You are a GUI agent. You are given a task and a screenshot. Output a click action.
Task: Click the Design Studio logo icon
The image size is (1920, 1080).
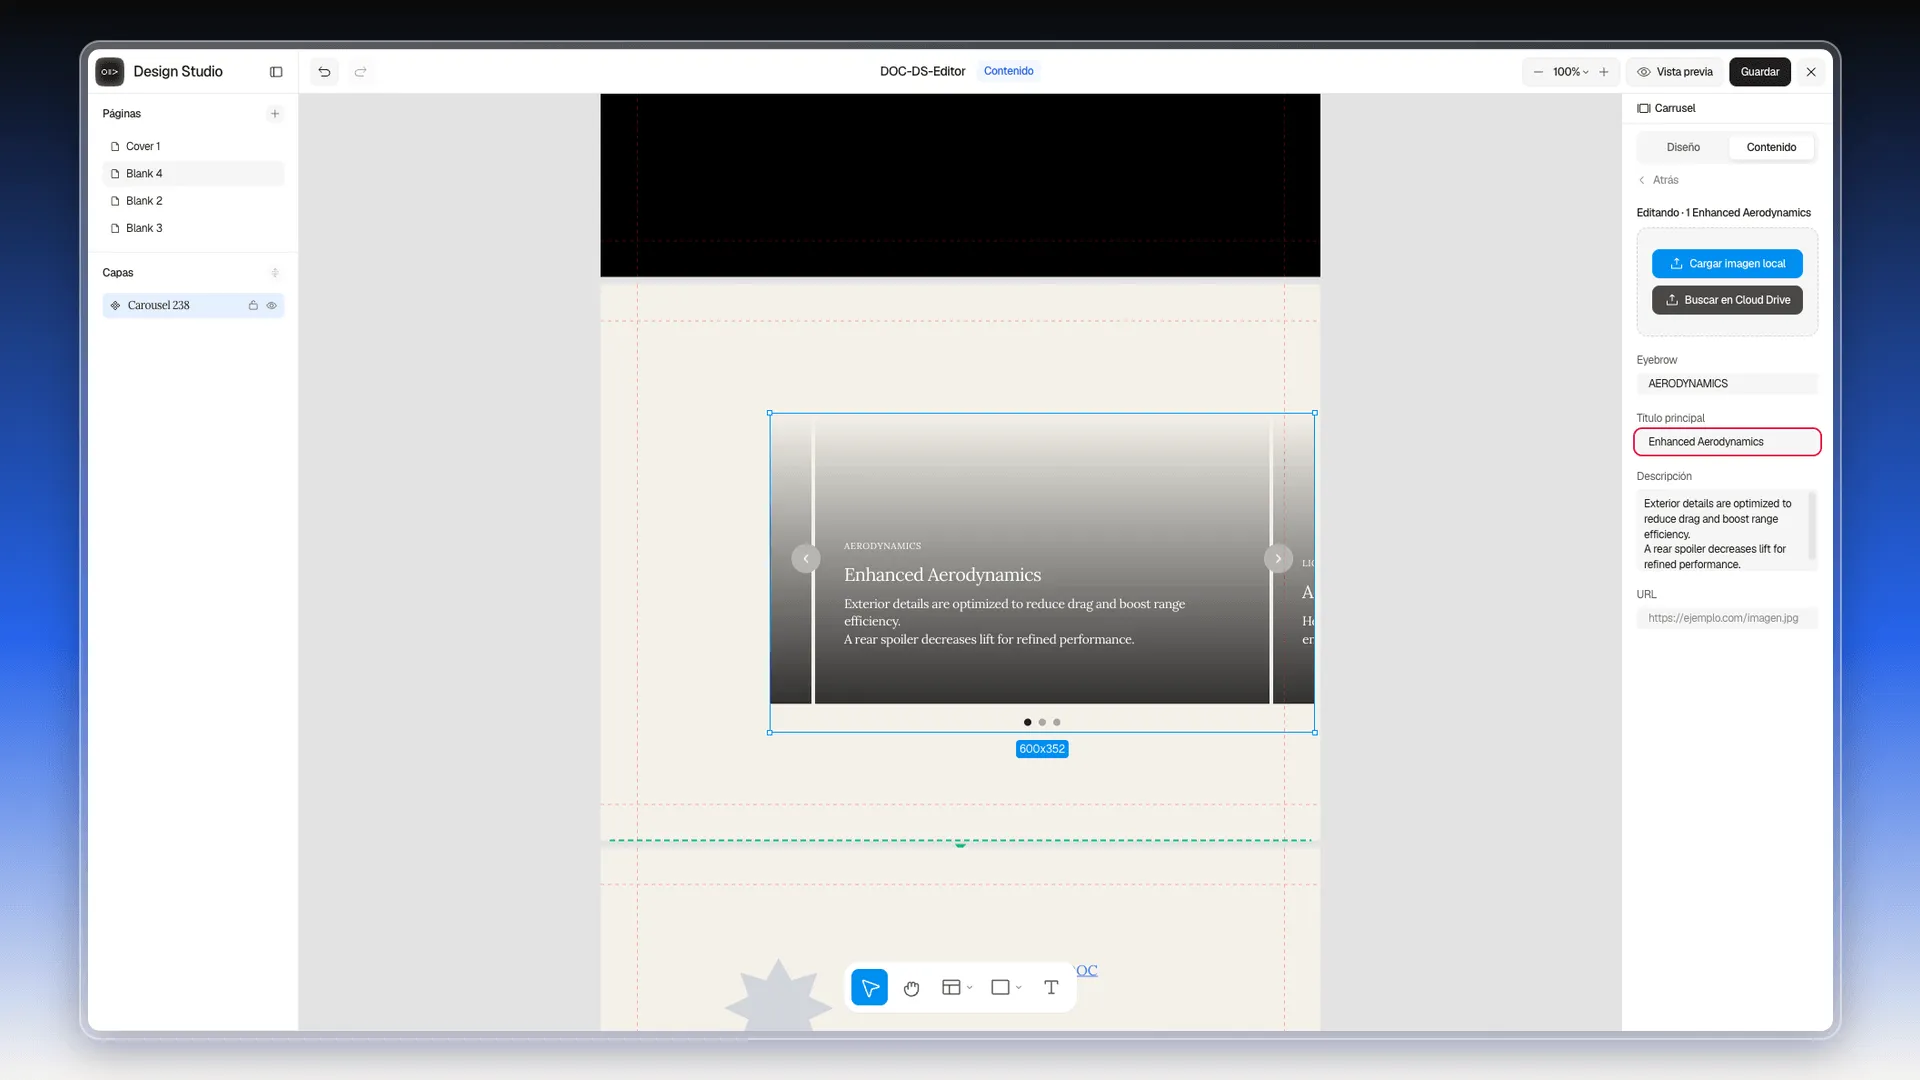pos(110,72)
